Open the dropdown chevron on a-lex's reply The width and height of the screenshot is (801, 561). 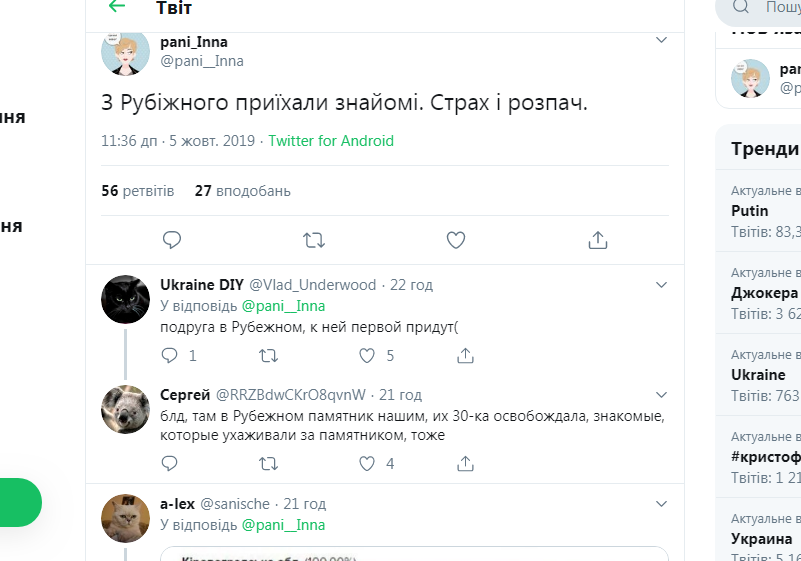coord(661,504)
